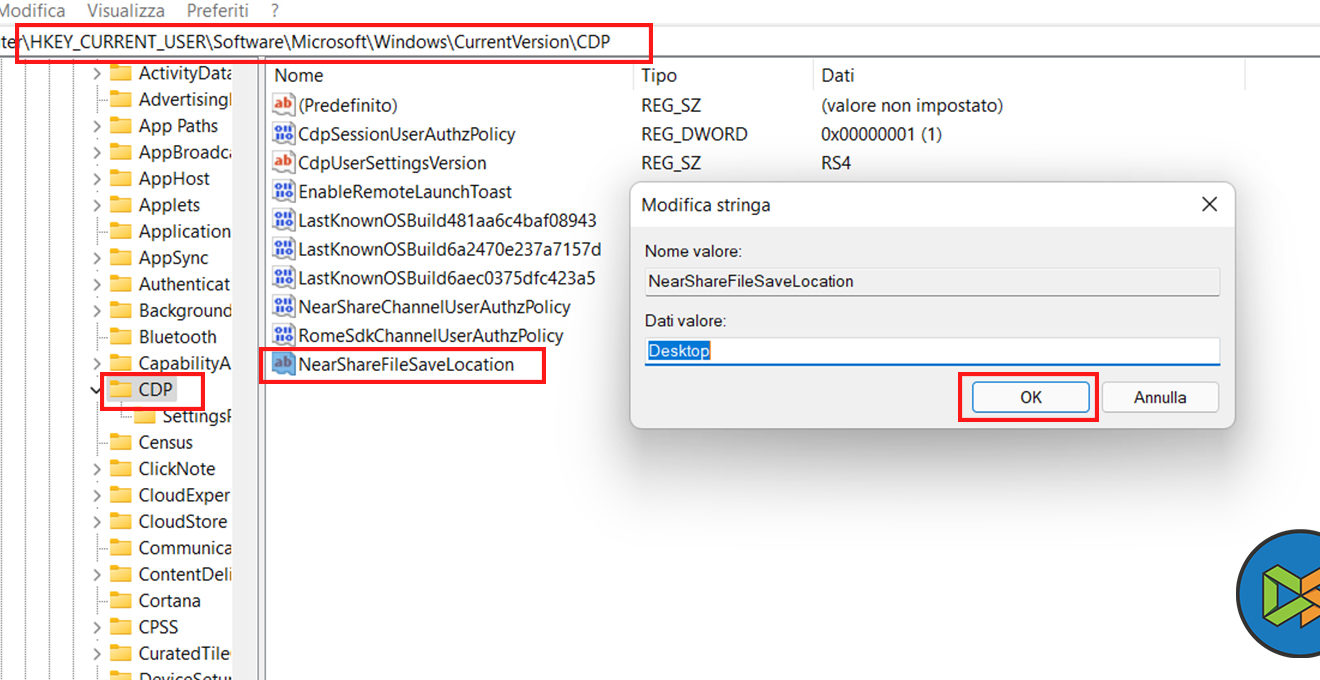Select the ContentDelivery folder icon
Viewport: 1320px width, 680px height.
pos(121,574)
